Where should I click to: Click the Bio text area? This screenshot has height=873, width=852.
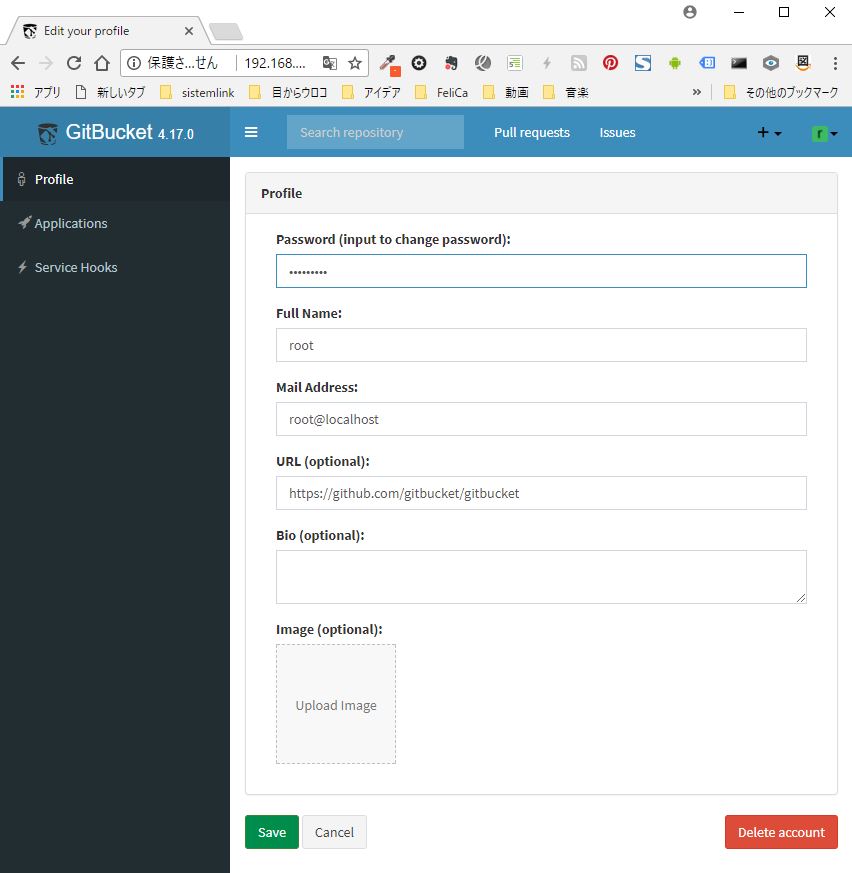[541, 577]
